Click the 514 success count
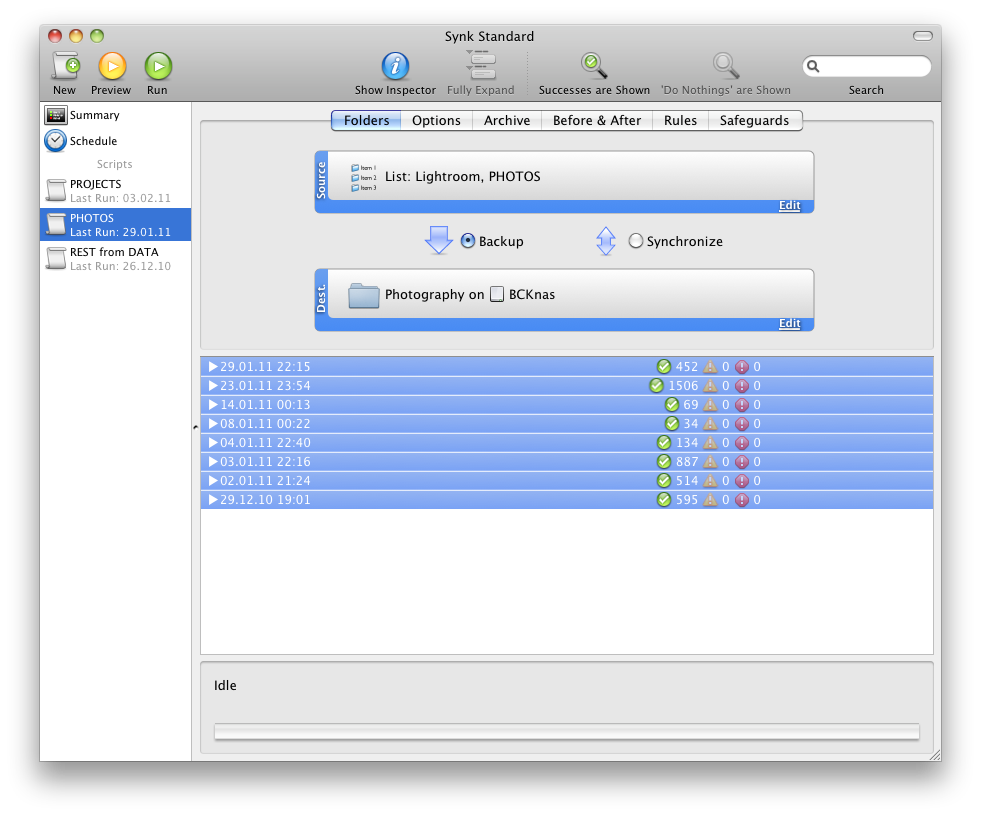Viewport: 981px width, 816px height. (x=687, y=481)
